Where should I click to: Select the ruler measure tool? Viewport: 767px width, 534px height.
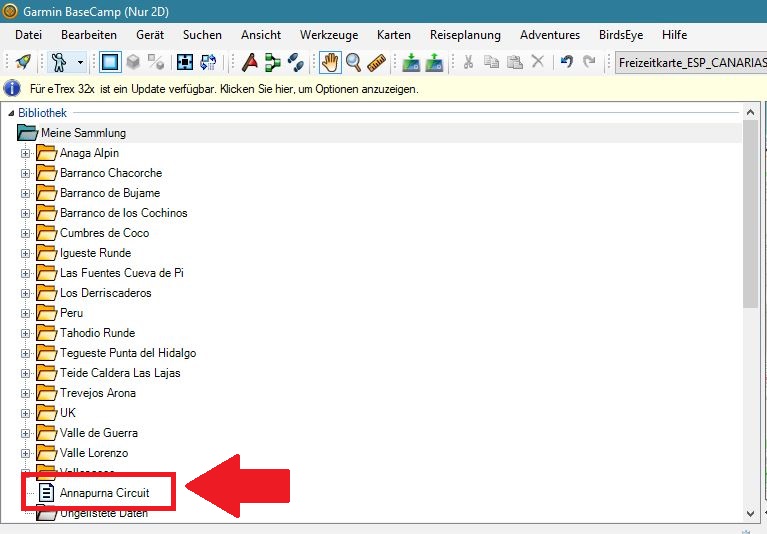376,63
